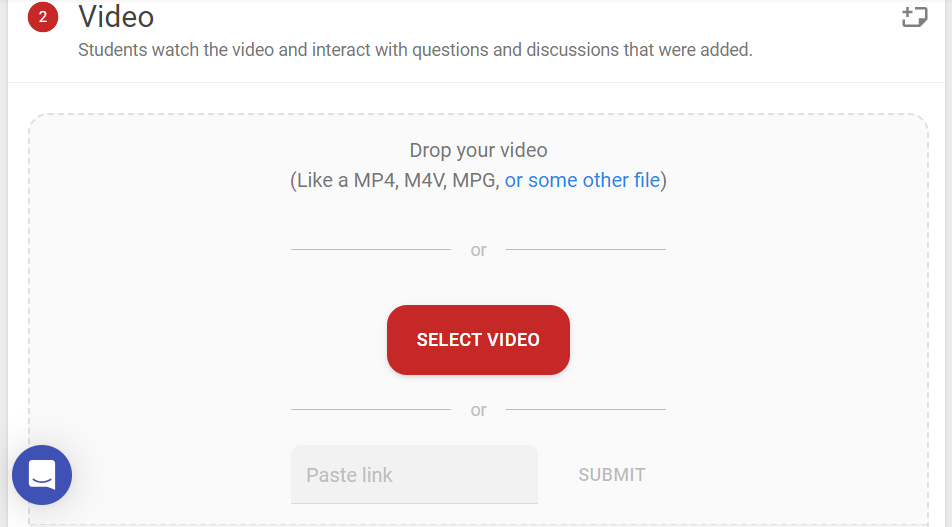The height and width of the screenshot is (527, 952).
Task: Click the "Like a MP4, M4V, MPG" format text
Action: 395,180
